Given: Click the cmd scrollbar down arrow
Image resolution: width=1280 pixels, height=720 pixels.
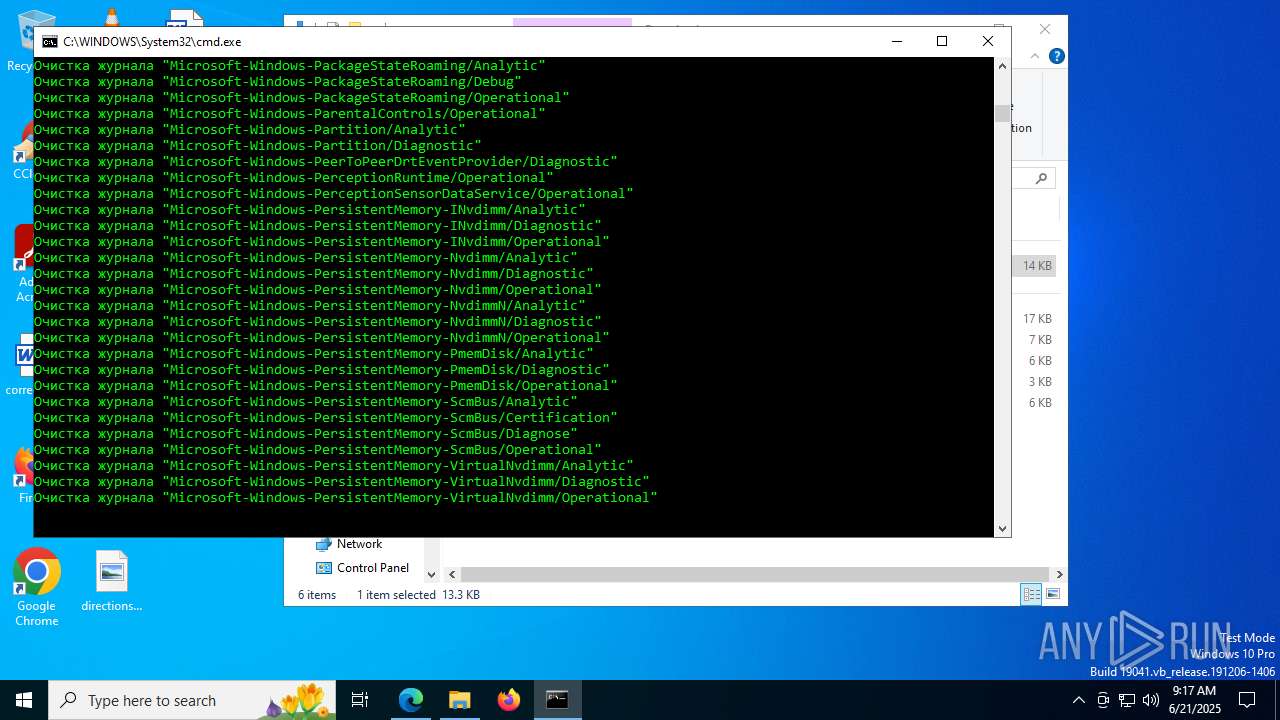Looking at the screenshot, I should tap(1002, 529).
